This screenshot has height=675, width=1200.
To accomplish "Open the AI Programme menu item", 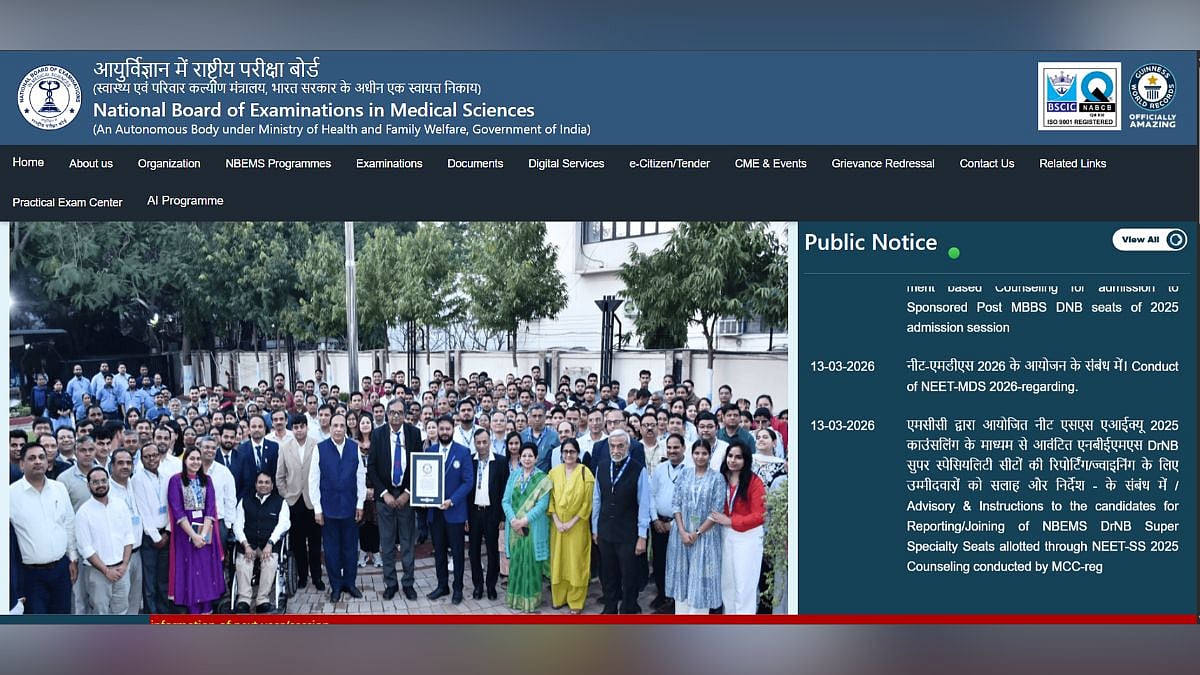I will point(185,201).
